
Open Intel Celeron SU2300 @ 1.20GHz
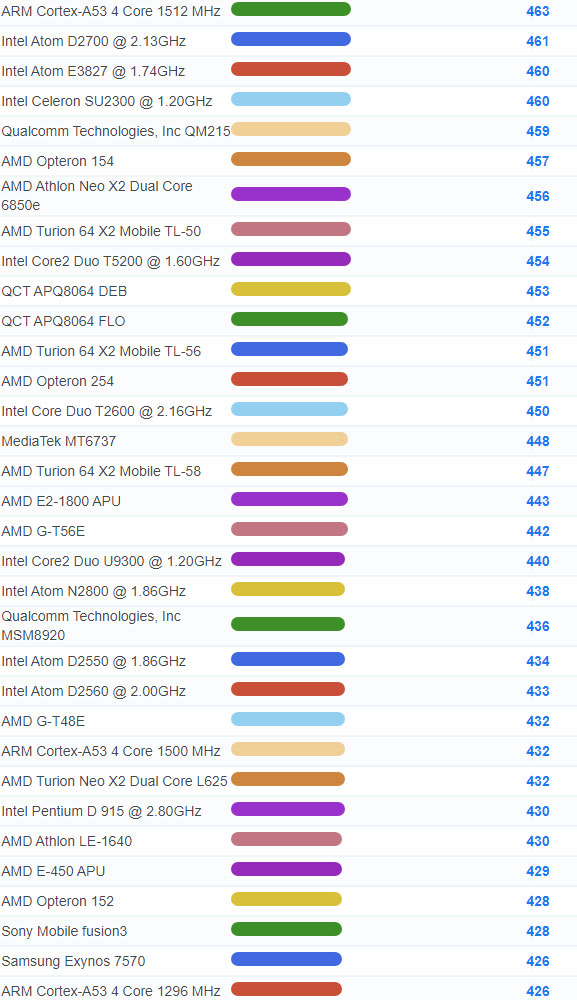click(107, 101)
